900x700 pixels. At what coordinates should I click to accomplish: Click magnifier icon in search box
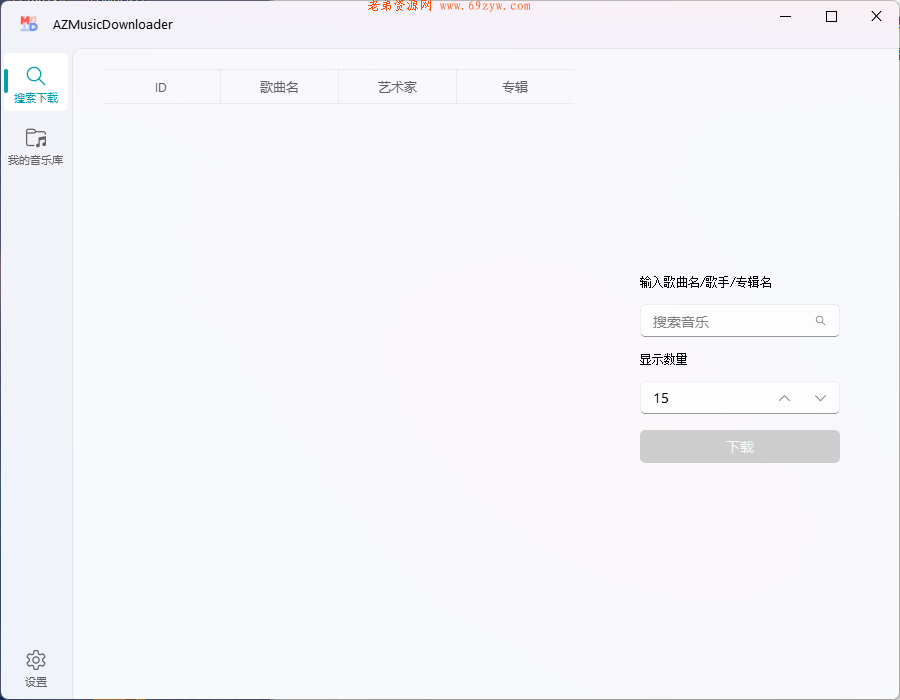[x=820, y=321]
